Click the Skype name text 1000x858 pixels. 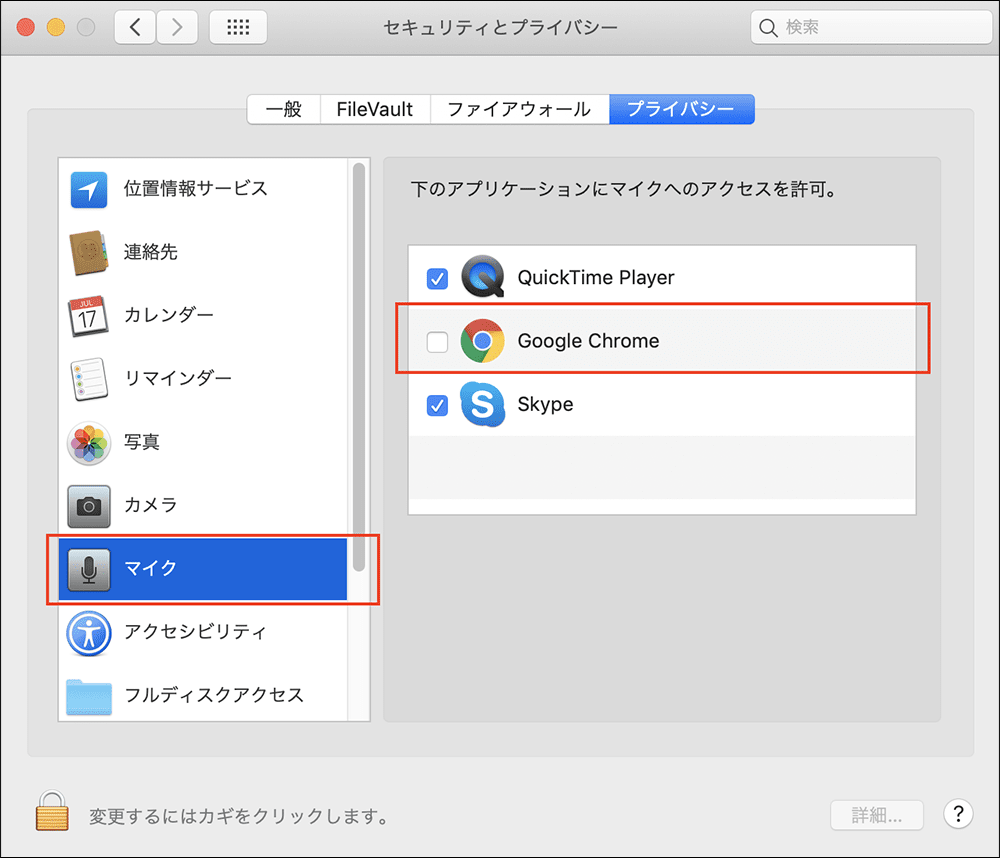pyautogui.click(x=545, y=405)
